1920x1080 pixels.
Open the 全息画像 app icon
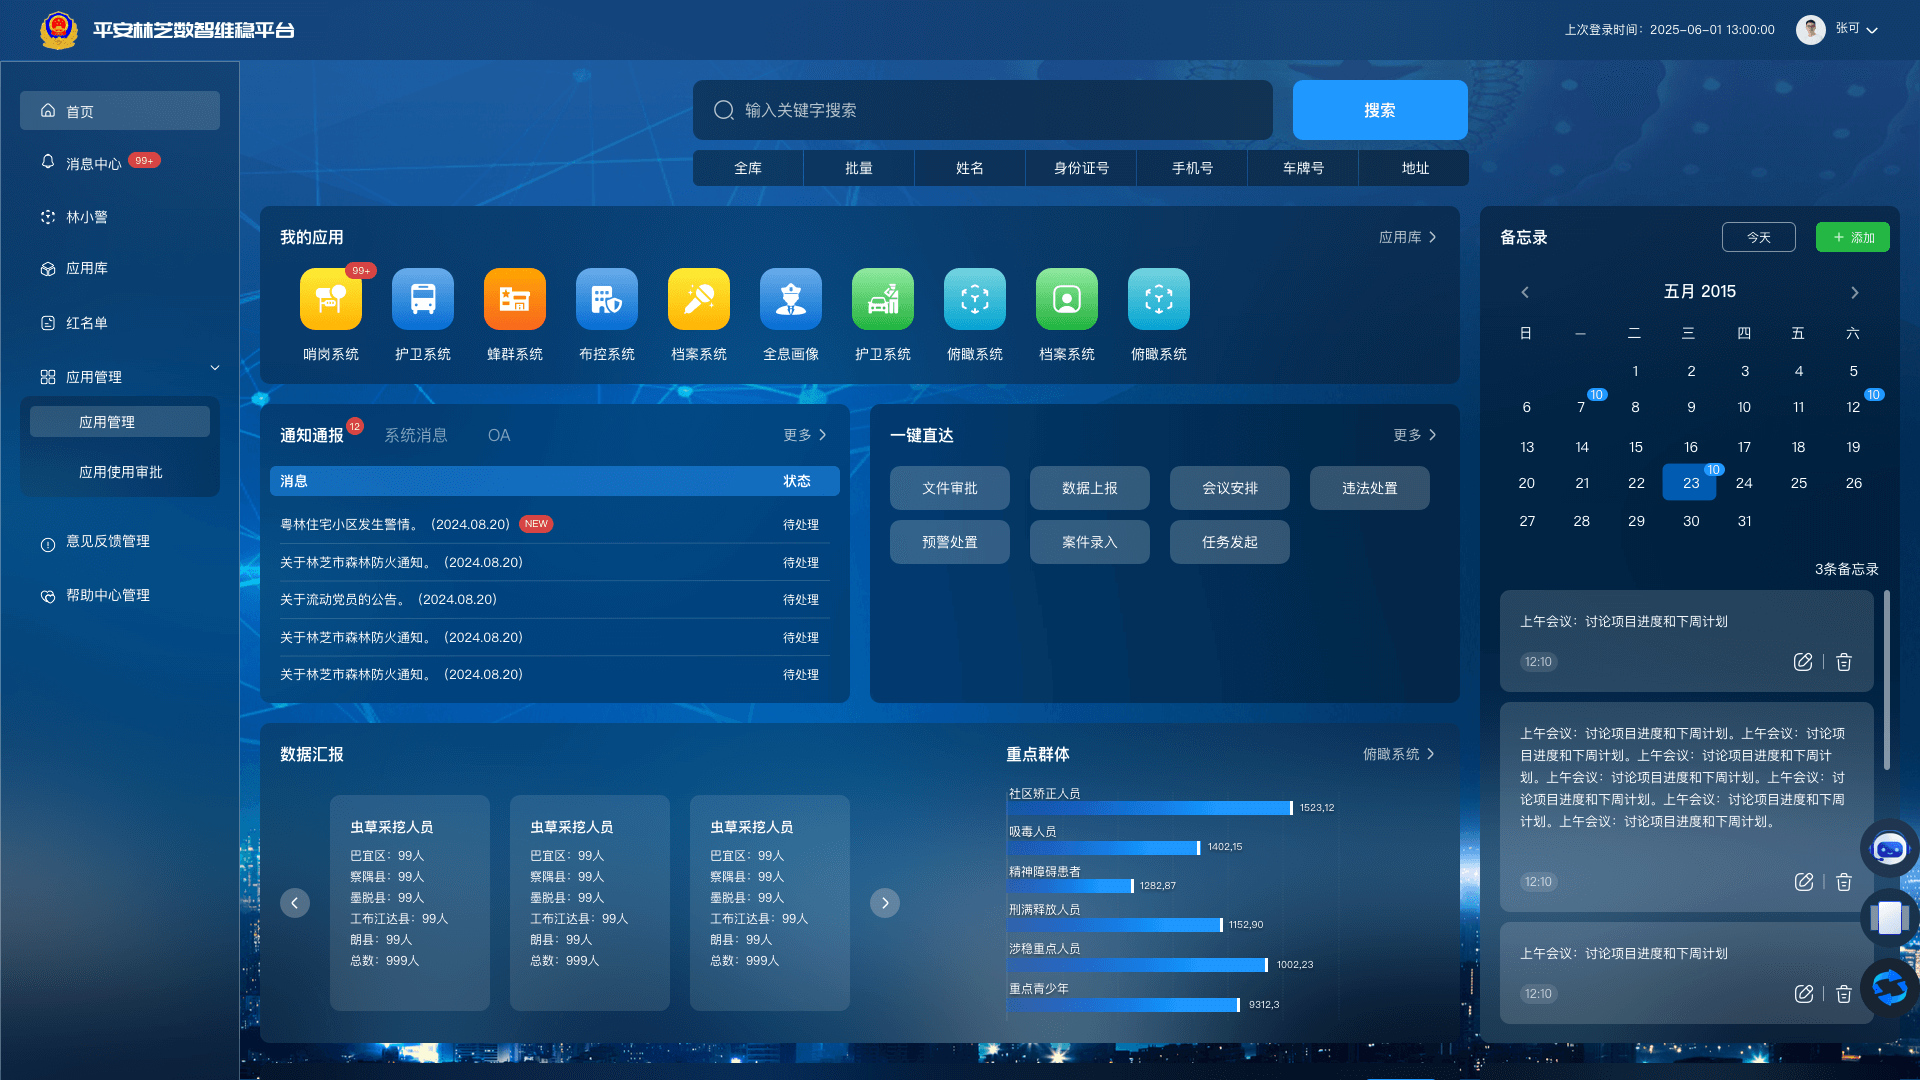(791, 299)
